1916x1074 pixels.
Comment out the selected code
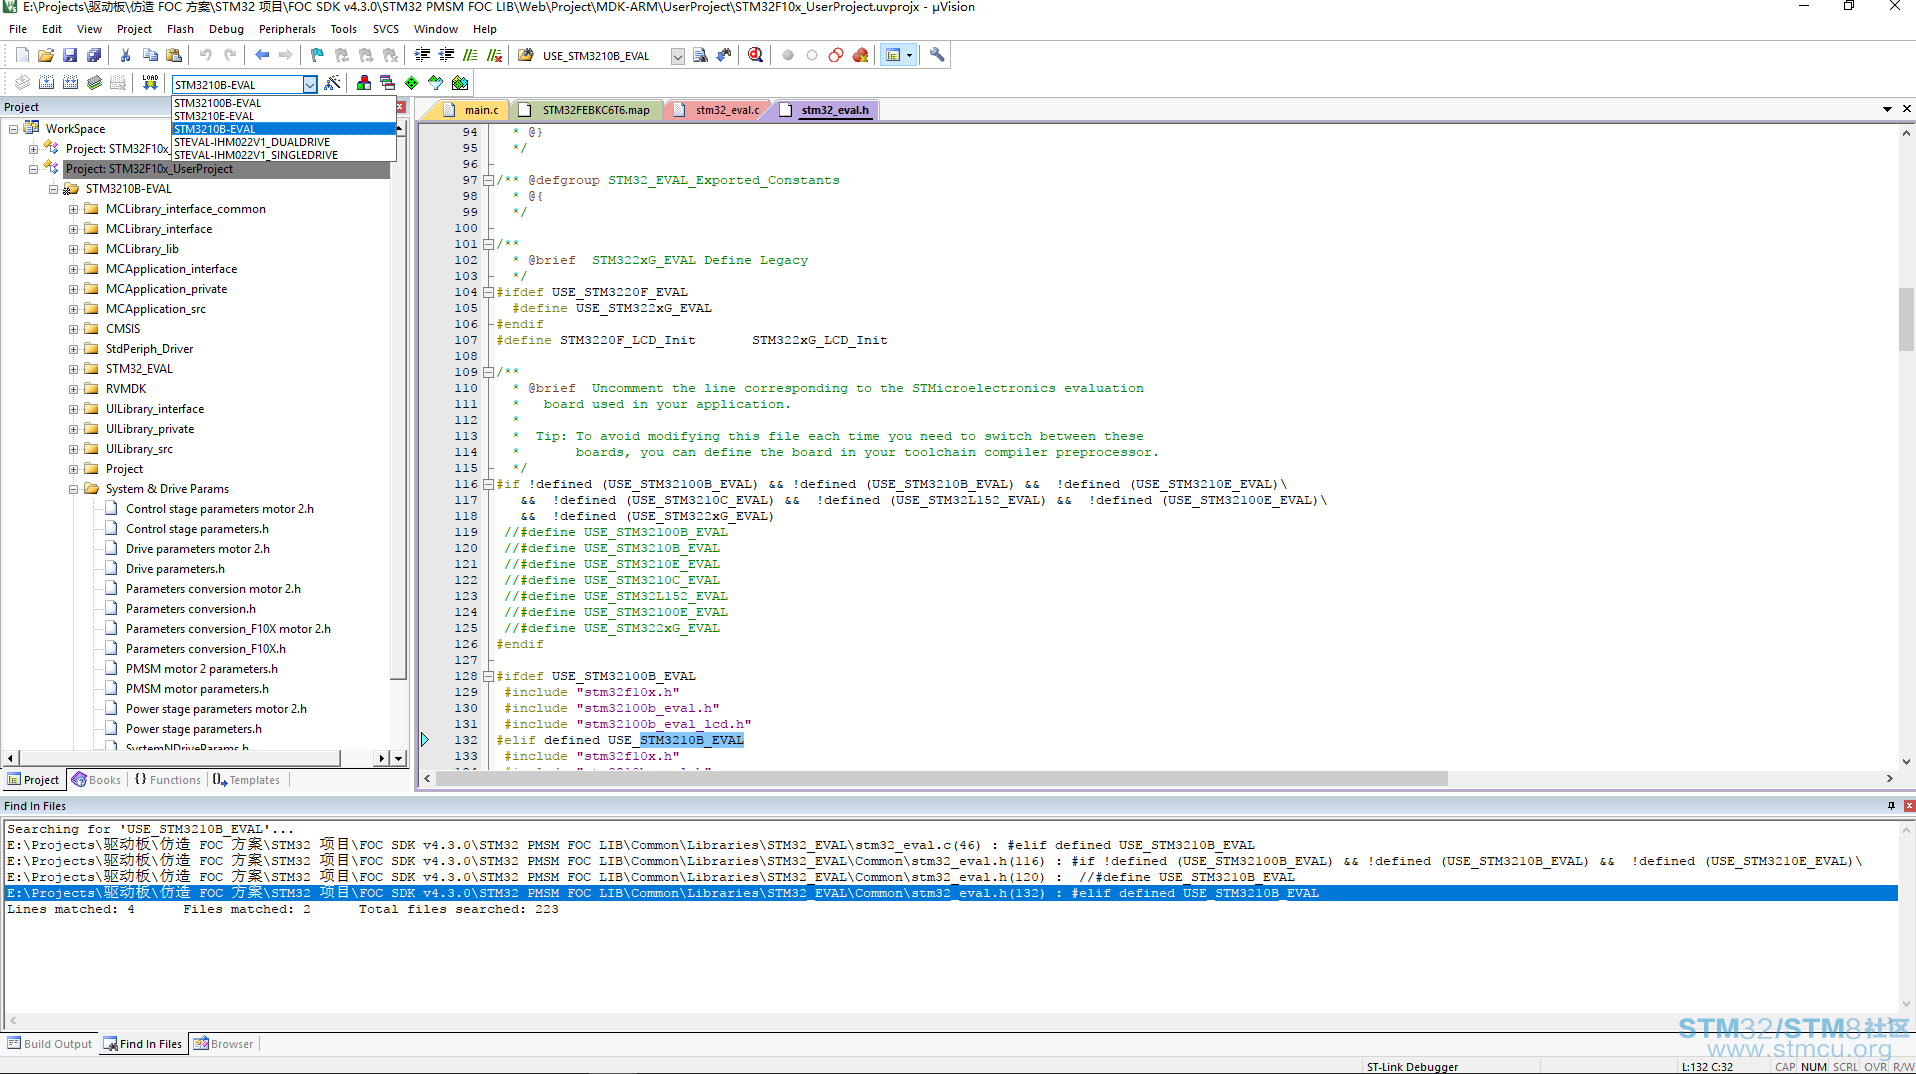(470, 55)
